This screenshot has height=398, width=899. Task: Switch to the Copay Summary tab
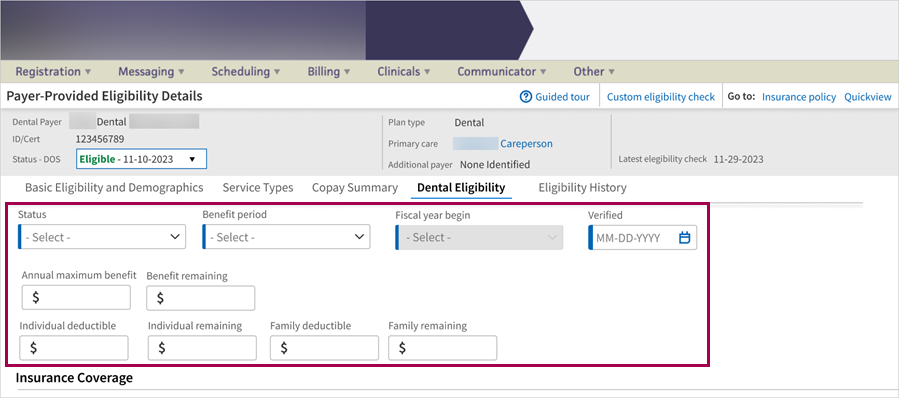pos(355,188)
